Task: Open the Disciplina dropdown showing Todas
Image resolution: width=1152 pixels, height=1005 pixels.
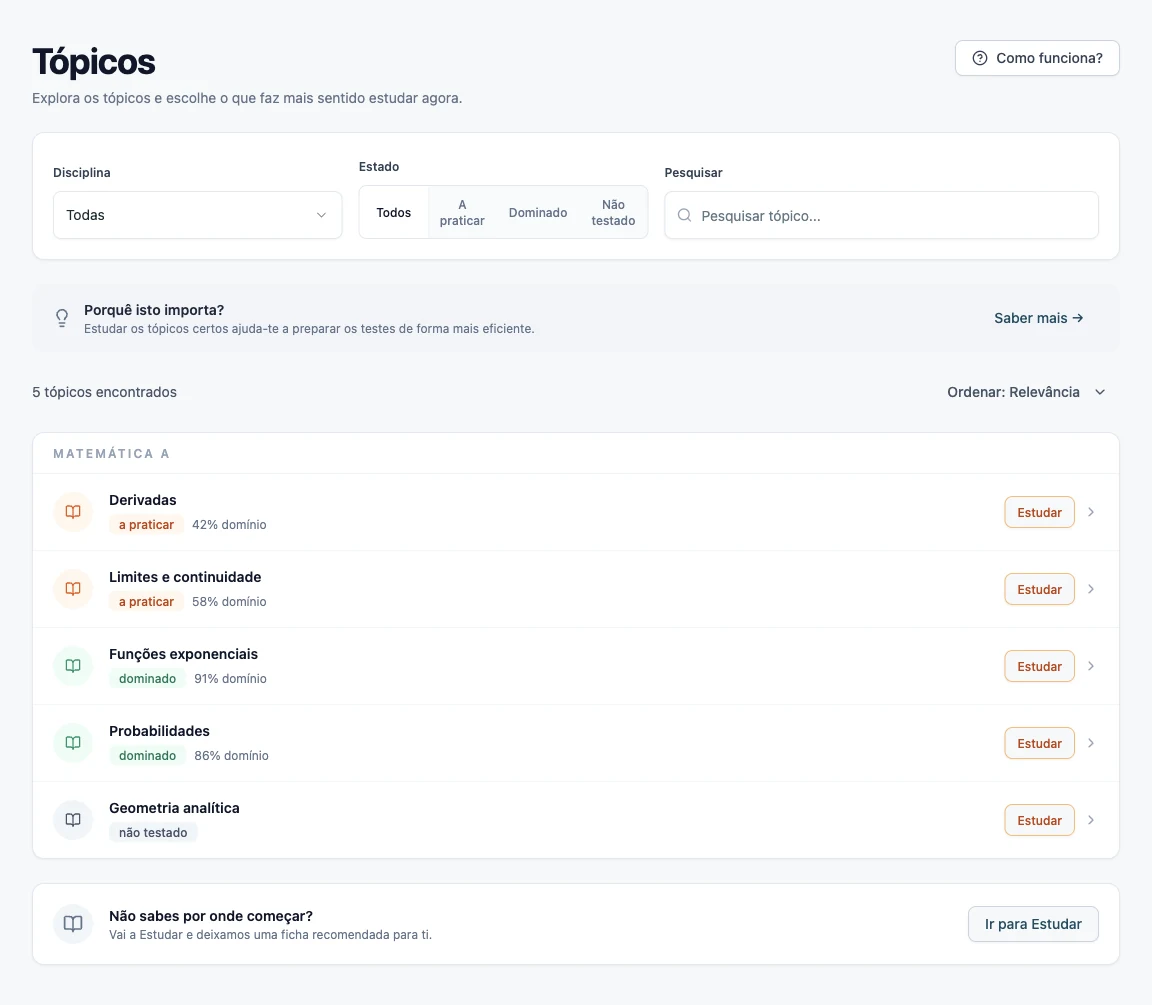Action: point(198,215)
